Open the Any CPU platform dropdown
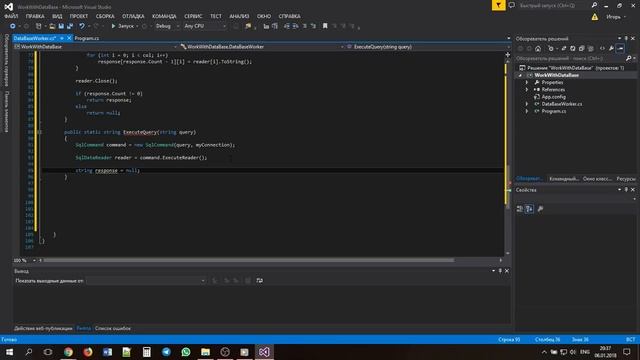Viewport: 640px width, 360px height. click(204, 26)
